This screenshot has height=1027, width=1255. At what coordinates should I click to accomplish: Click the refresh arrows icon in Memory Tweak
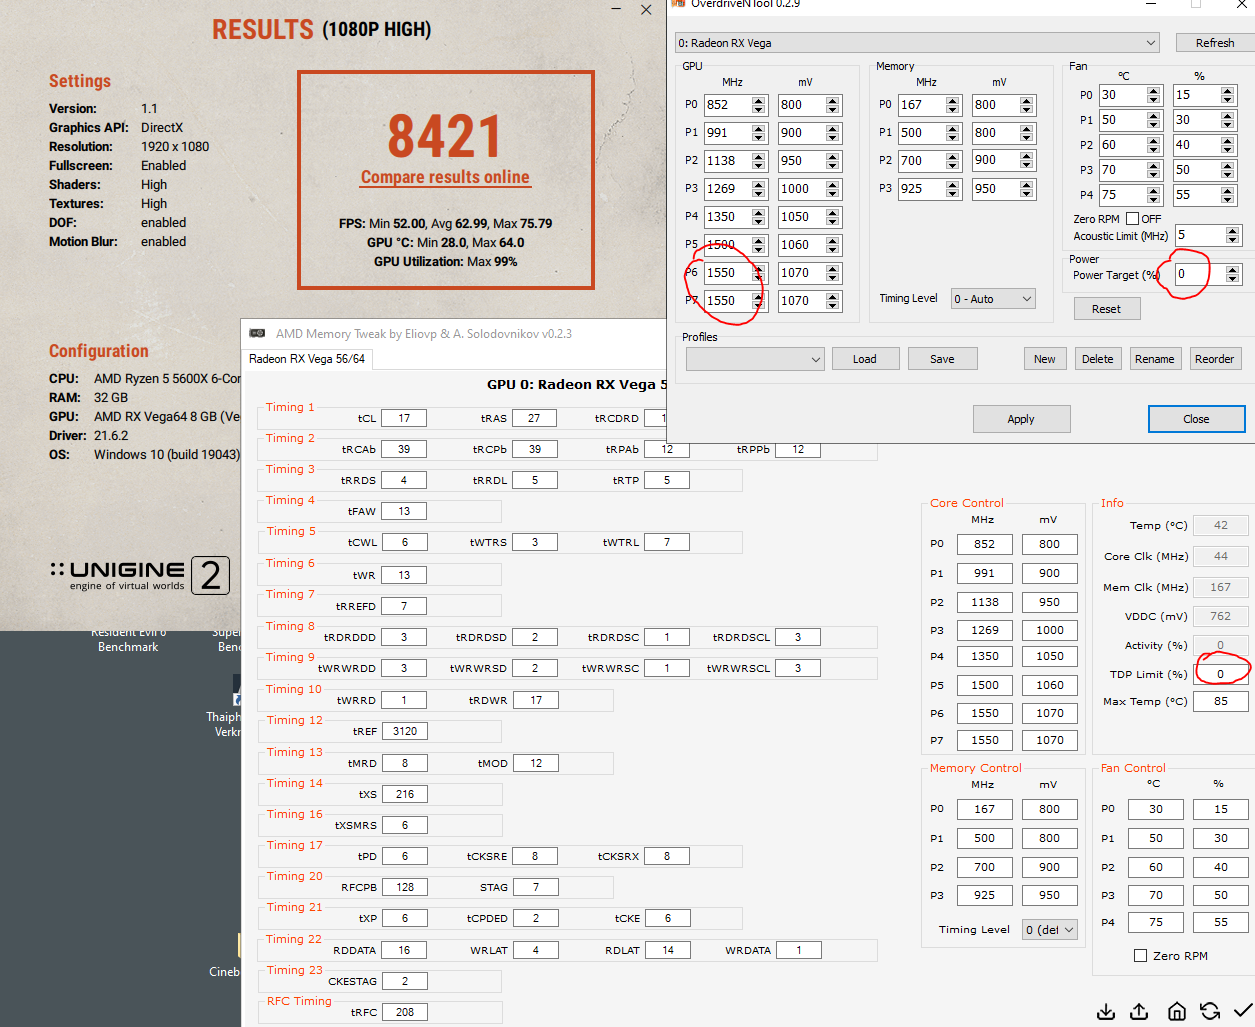[1210, 1011]
